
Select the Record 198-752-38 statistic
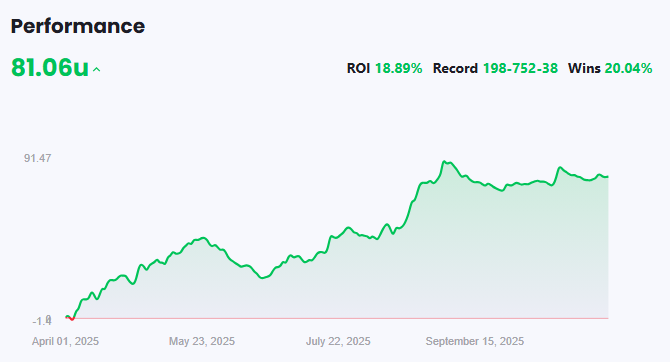point(495,68)
